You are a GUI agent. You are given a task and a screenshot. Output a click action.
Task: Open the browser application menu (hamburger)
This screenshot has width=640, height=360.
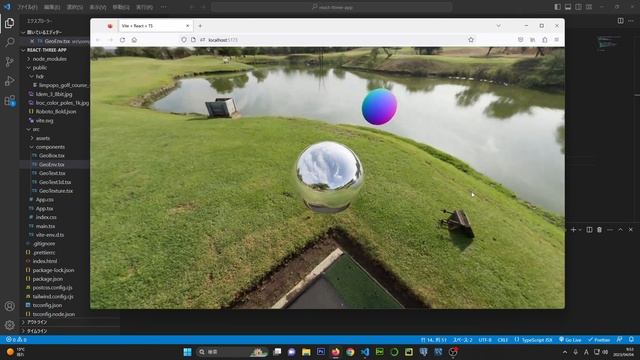click(x=557, y=40)
